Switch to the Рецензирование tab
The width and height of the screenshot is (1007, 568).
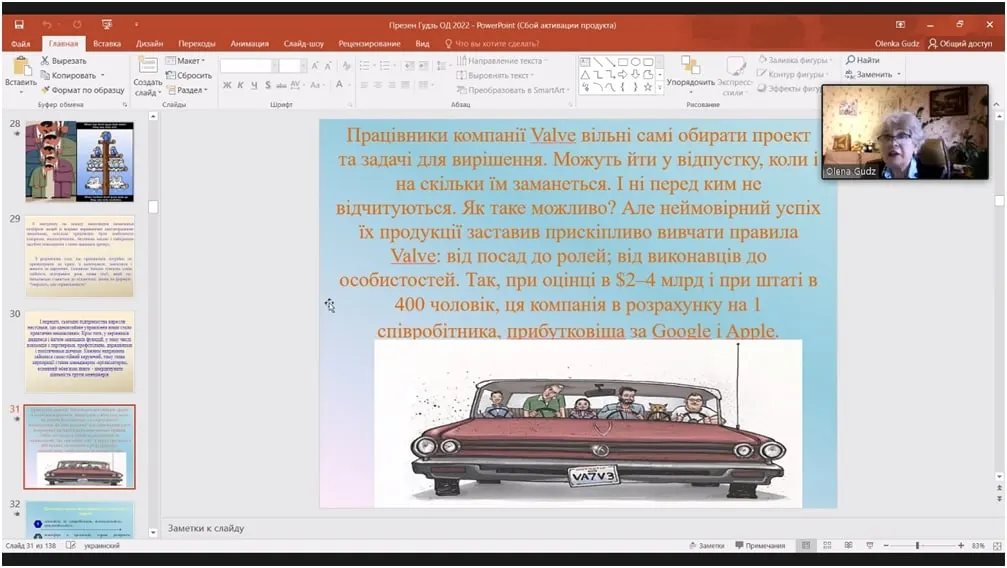[x=369, y=44]
